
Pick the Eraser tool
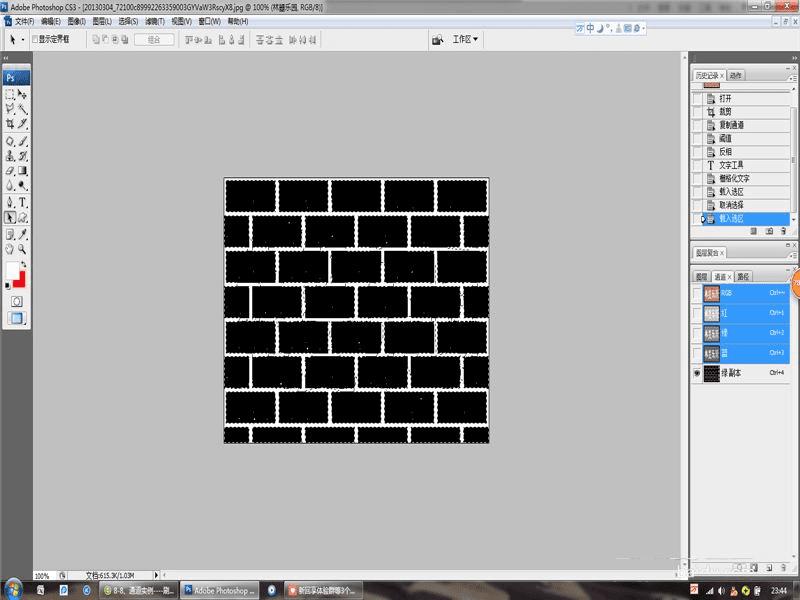[x=10, y=171]
